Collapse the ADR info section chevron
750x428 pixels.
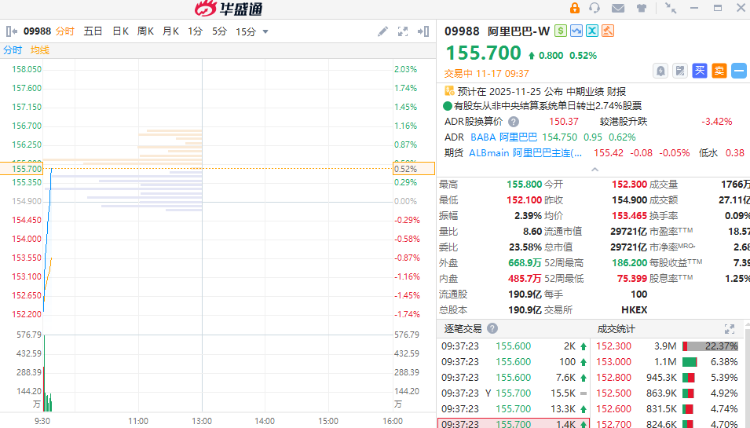click(741, 121)
